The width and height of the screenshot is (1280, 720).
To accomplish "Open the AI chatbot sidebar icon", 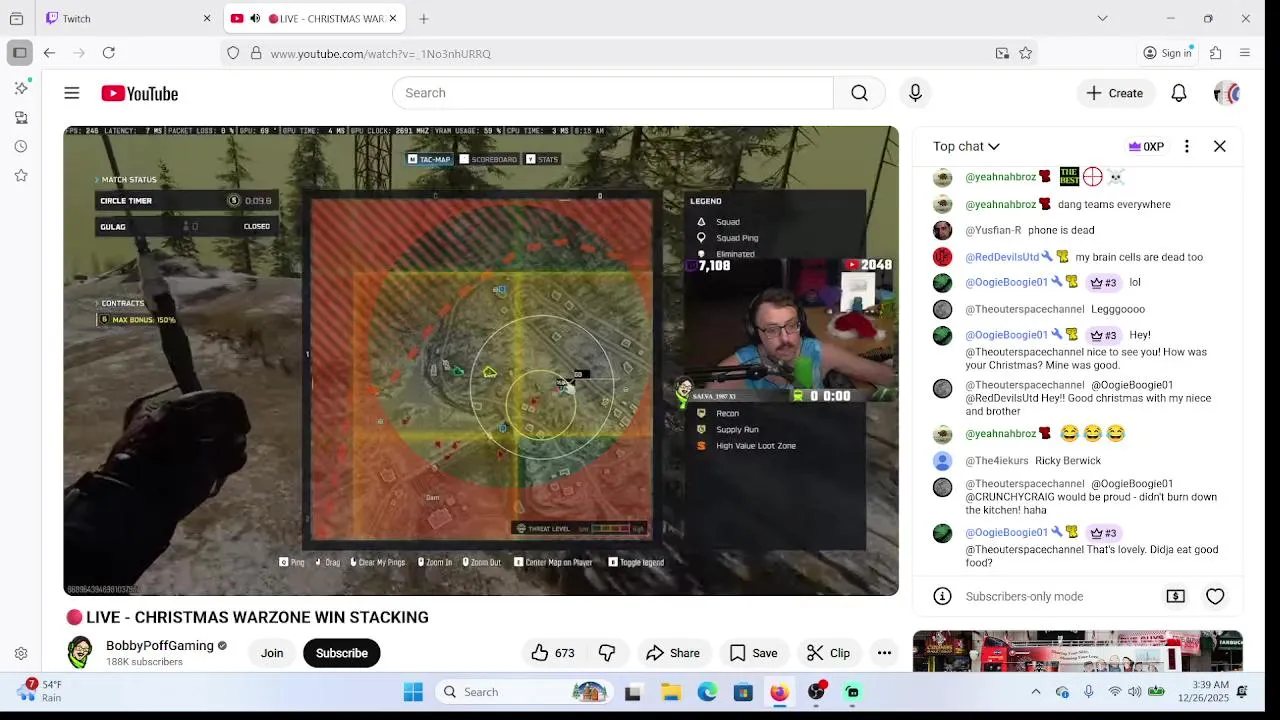I will click(x=21, y=88).
